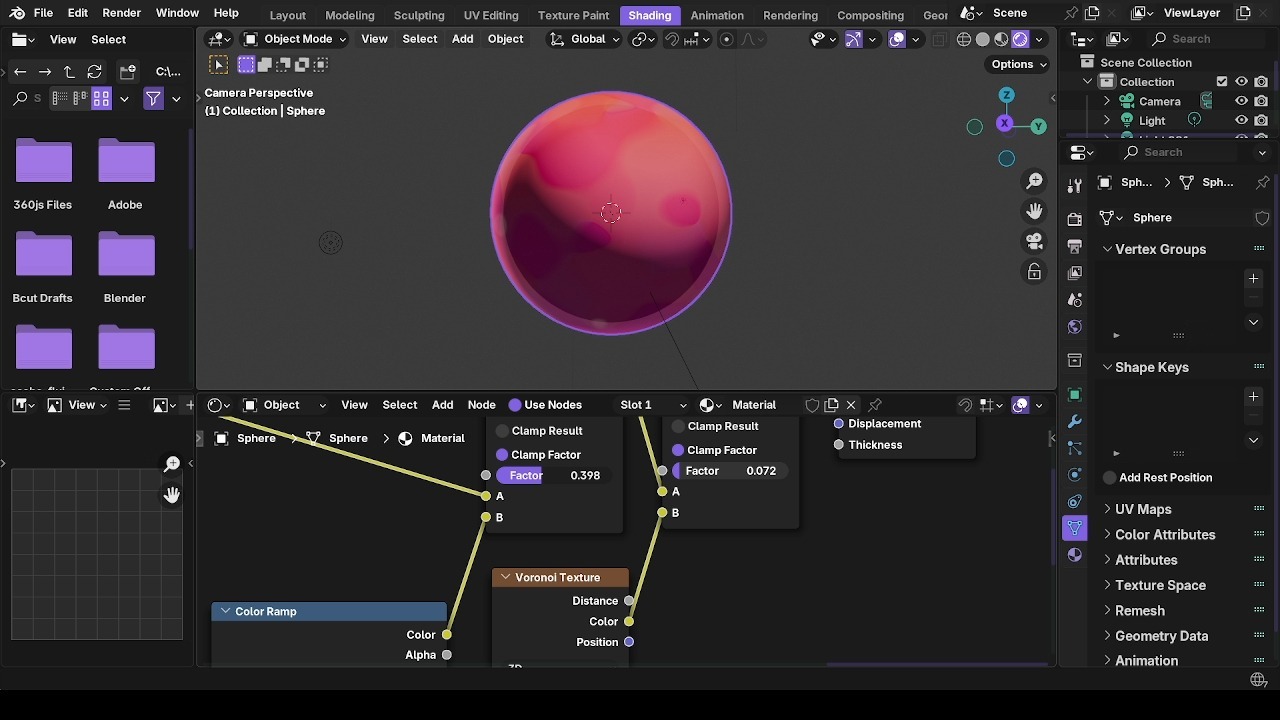Open the File menu
The width and height of the screenshot is (1280, 720).
43,13
